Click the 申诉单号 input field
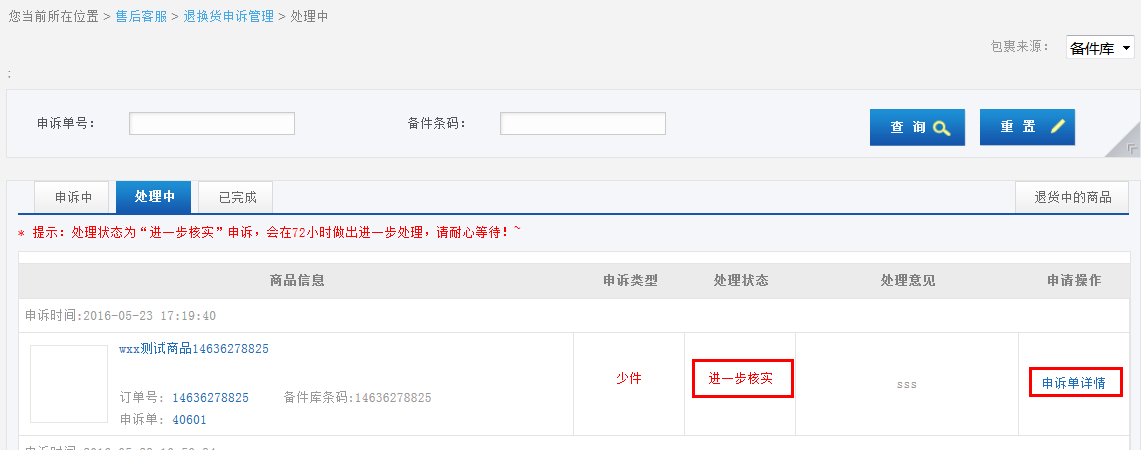 [212, 124]
